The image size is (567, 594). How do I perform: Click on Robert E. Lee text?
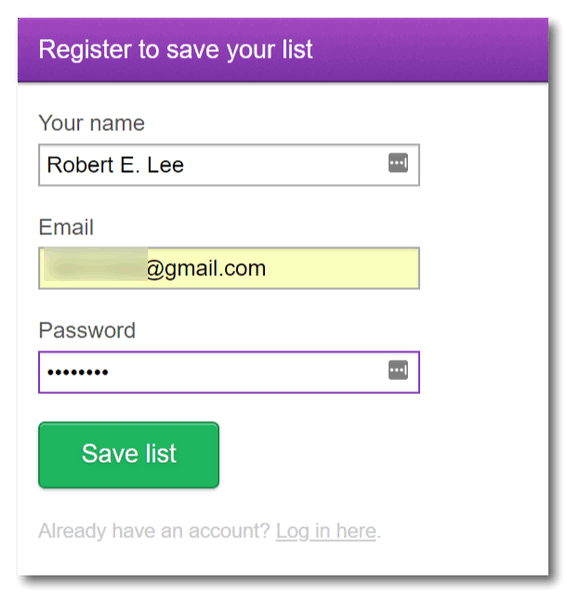tap(115, 165)
